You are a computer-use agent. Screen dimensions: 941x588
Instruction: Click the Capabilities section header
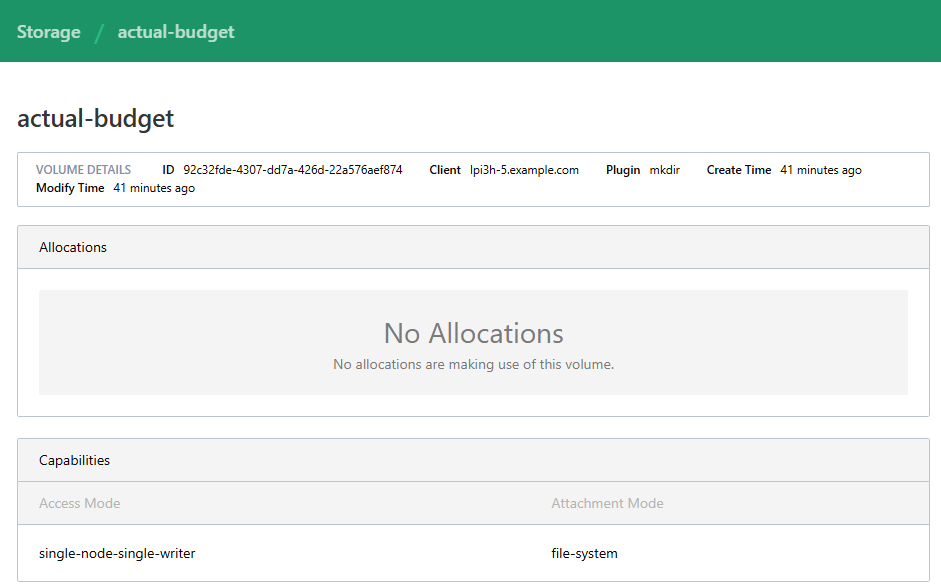(x=474, y=460)
